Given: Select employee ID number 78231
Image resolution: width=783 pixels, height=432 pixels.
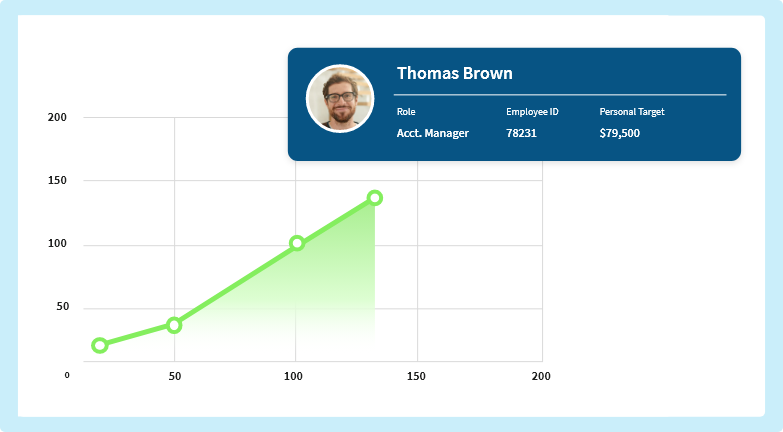Looking at the screenshot, I should 521,133.
